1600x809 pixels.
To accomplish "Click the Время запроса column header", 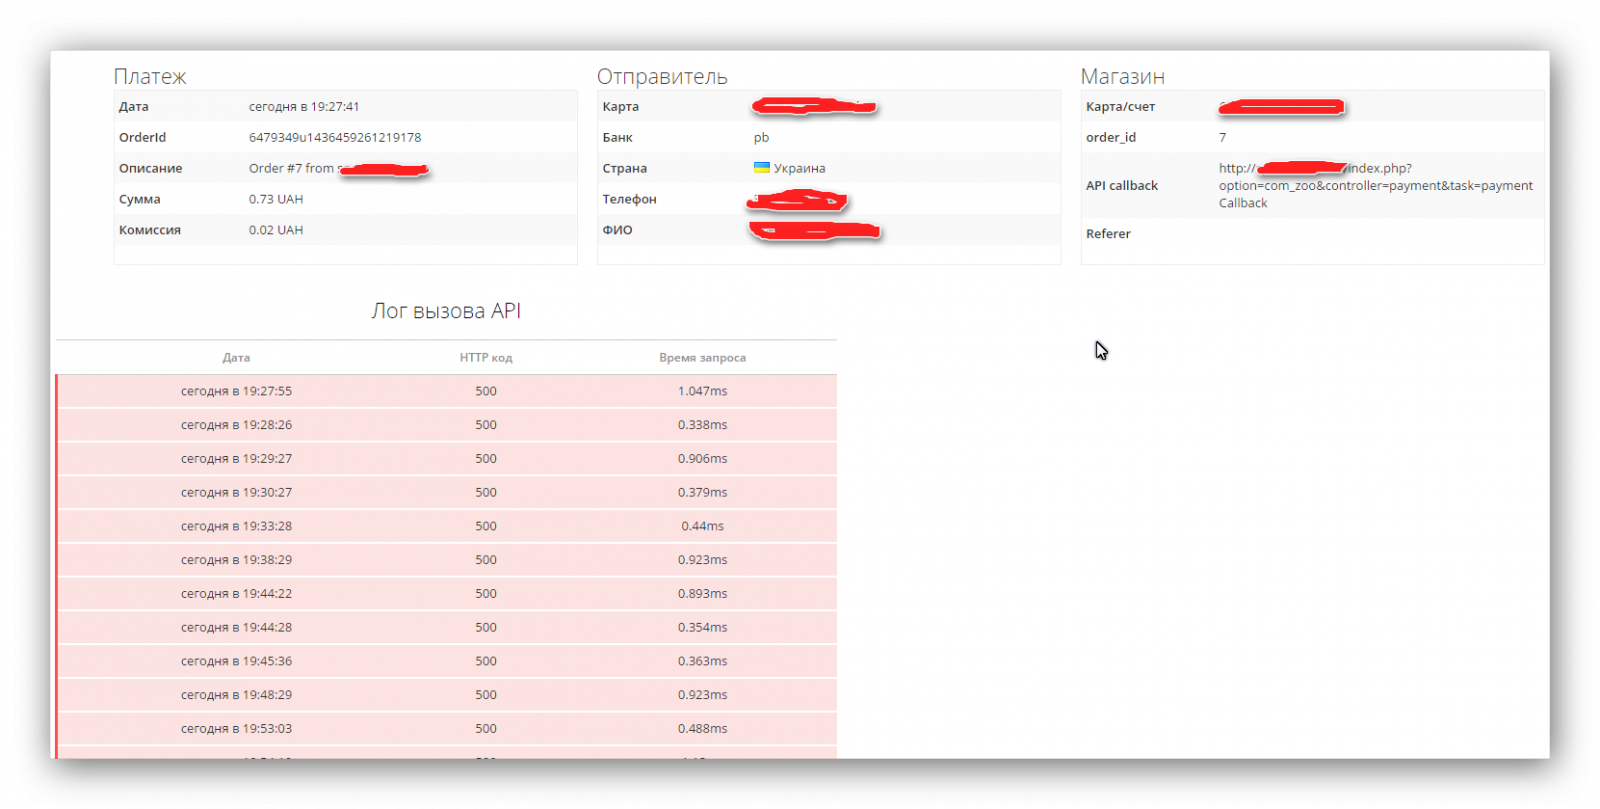I will coord(702,358).
